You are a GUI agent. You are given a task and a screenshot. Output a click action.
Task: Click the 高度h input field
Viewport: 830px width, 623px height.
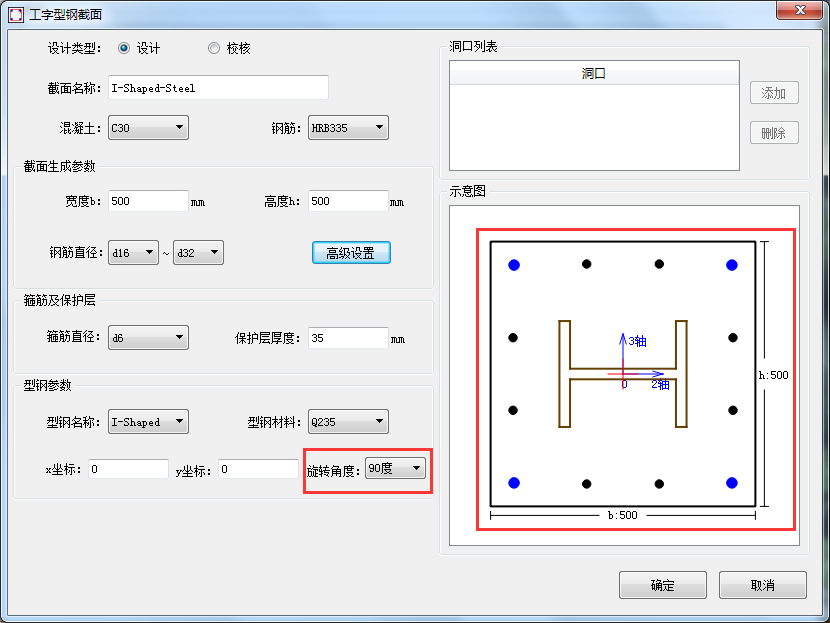point(347,201)
